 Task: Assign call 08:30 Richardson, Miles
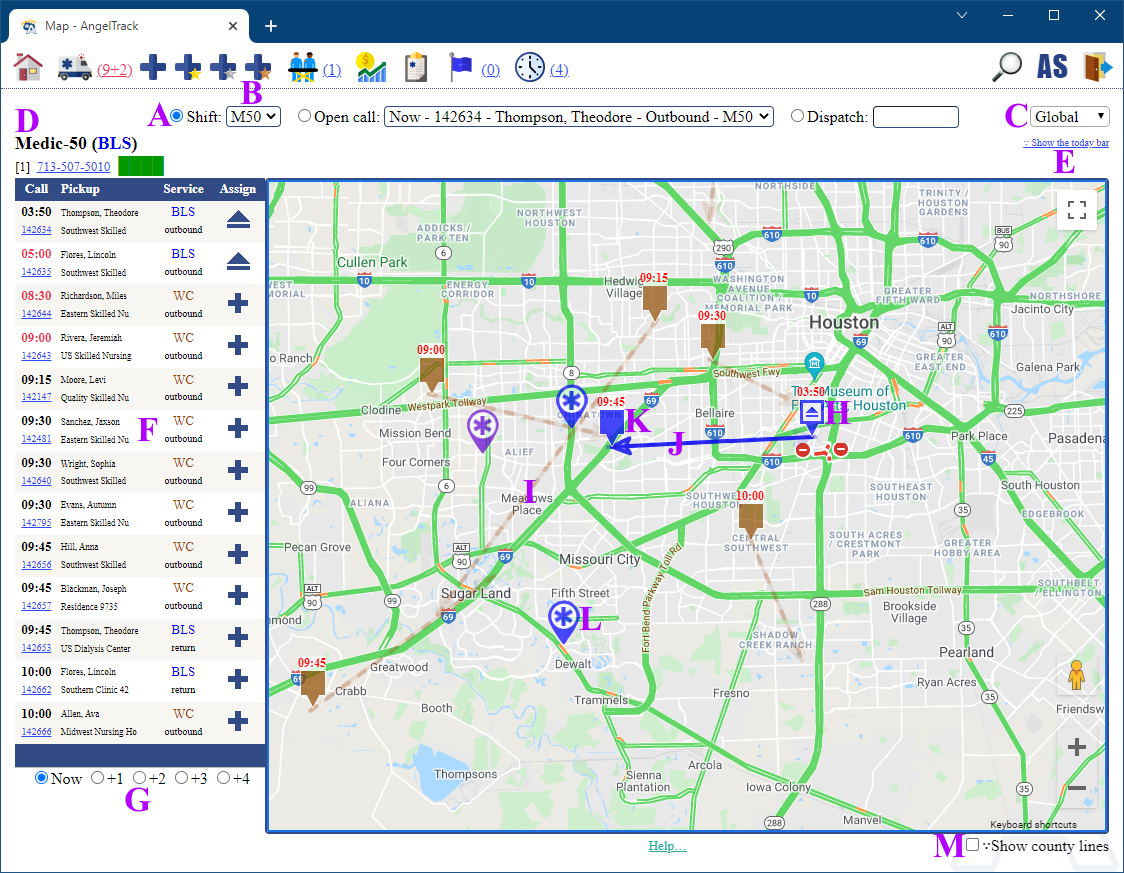tap(238, 303)
